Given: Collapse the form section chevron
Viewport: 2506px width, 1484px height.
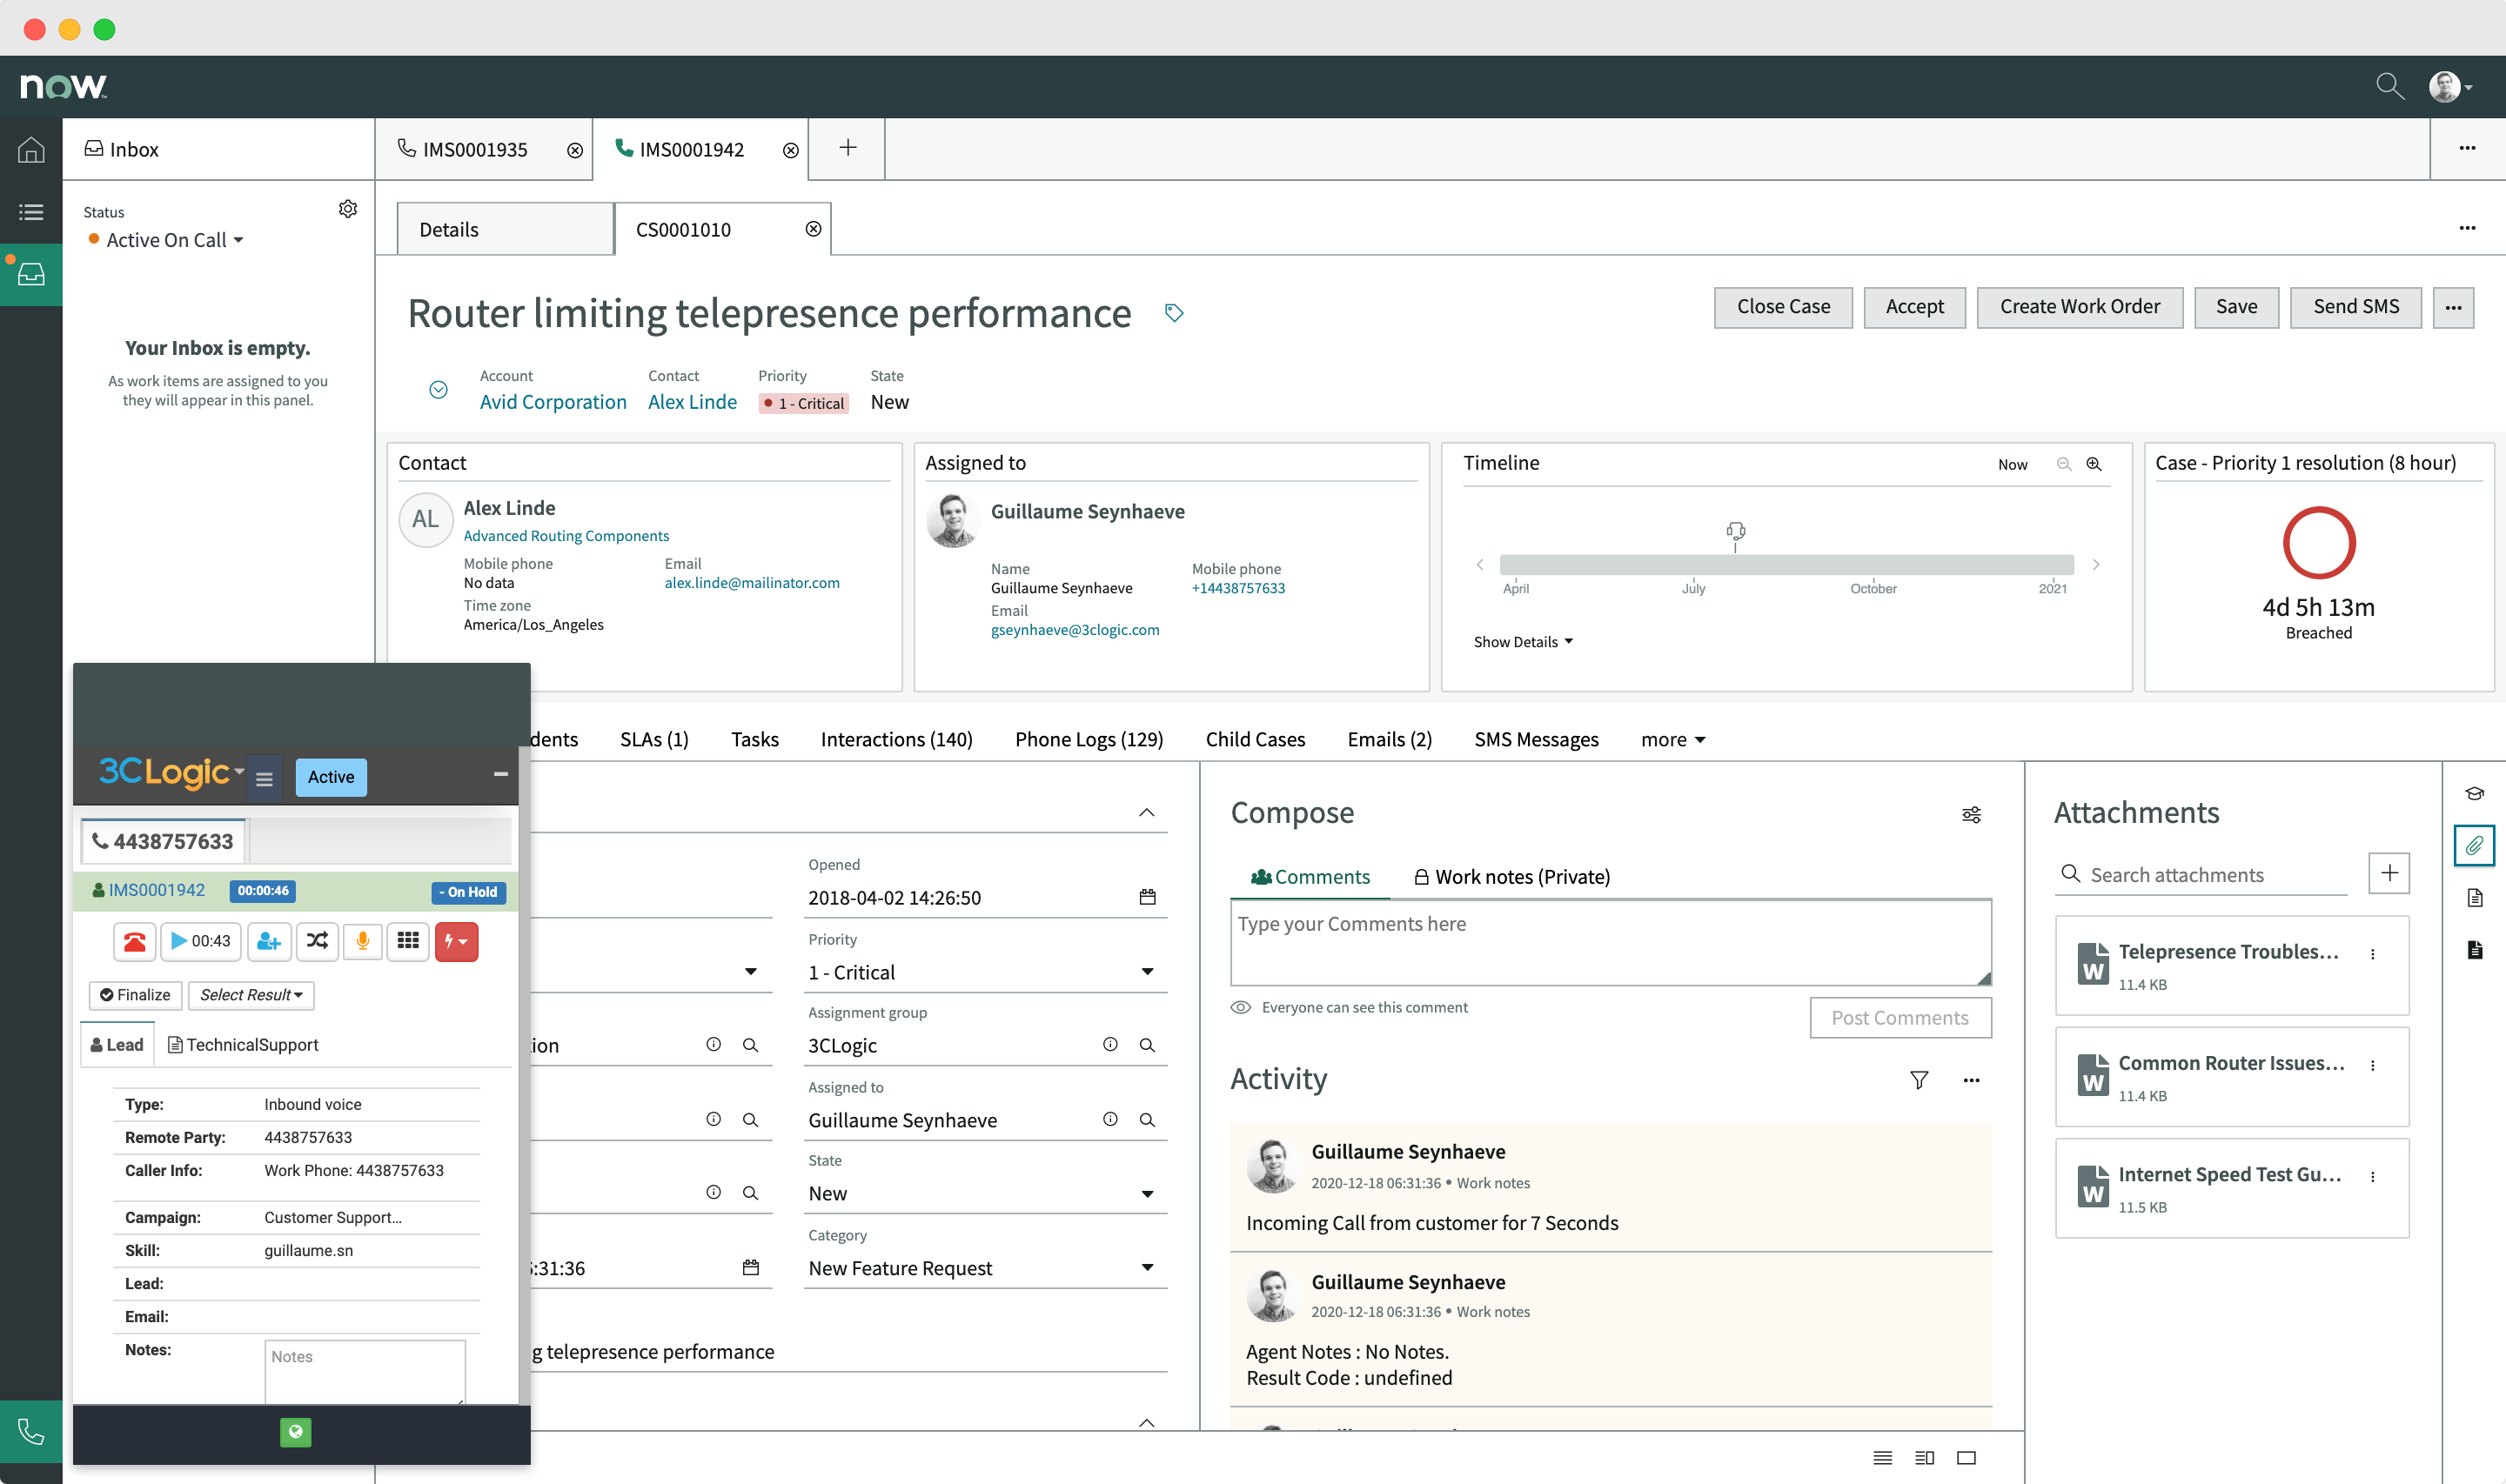Looking at the screenshot, I should (x=1146, y=813).
